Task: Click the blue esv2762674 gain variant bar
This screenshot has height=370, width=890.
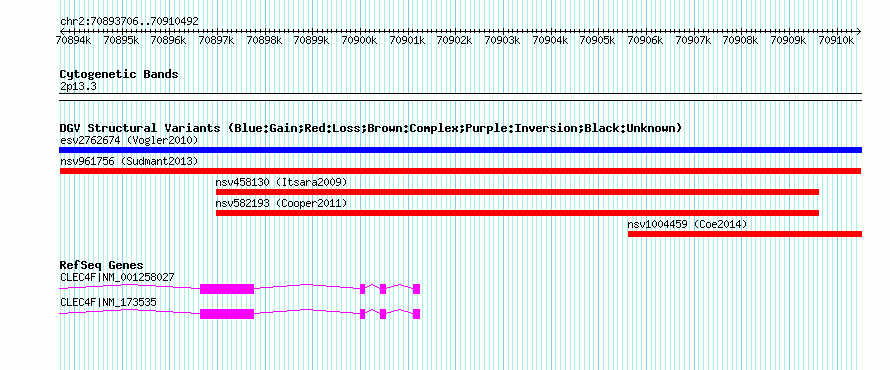Action: (460, 150)
